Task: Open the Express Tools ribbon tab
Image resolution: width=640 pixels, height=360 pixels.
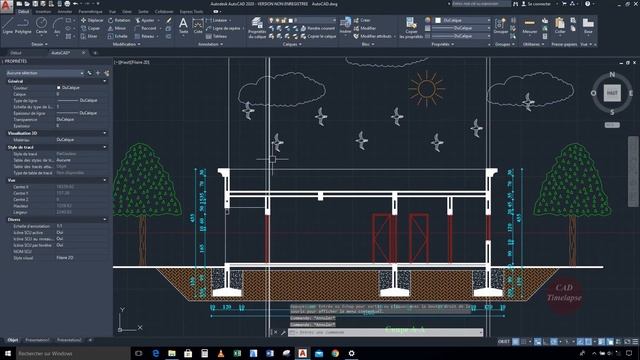Action: tap(191, 12)
